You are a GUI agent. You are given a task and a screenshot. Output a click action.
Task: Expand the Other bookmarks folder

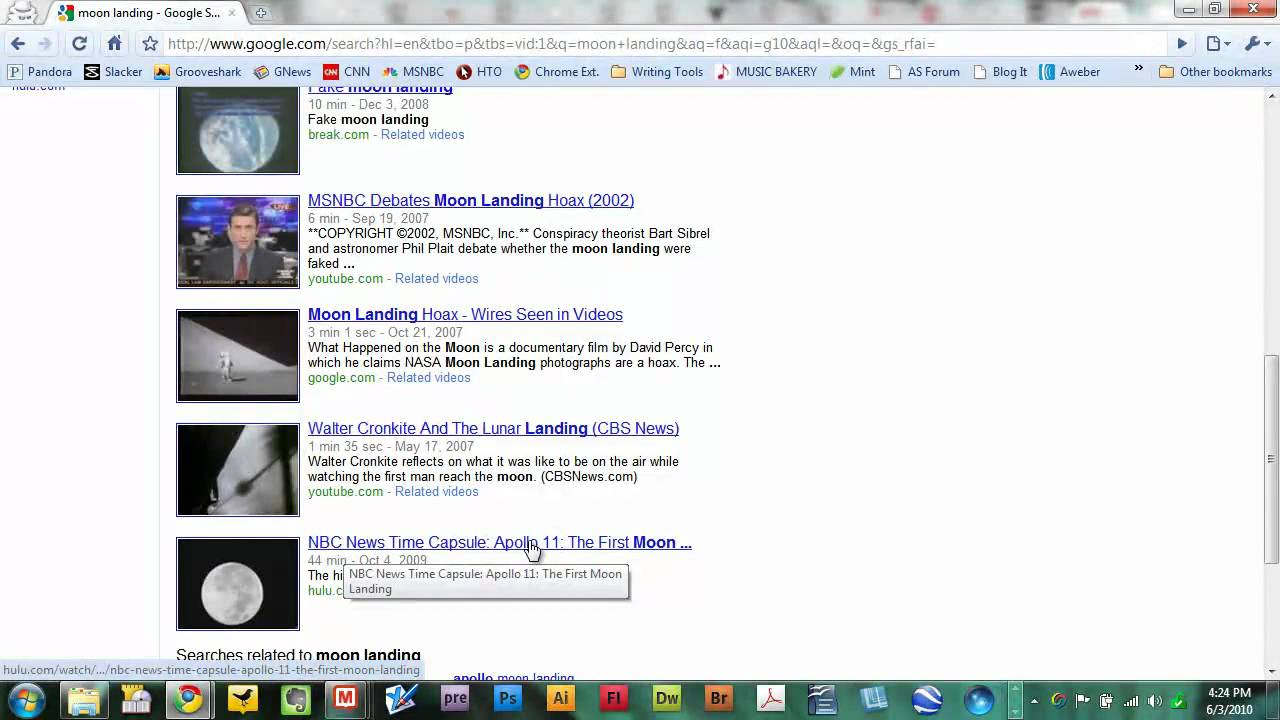tap(1215, 72)
